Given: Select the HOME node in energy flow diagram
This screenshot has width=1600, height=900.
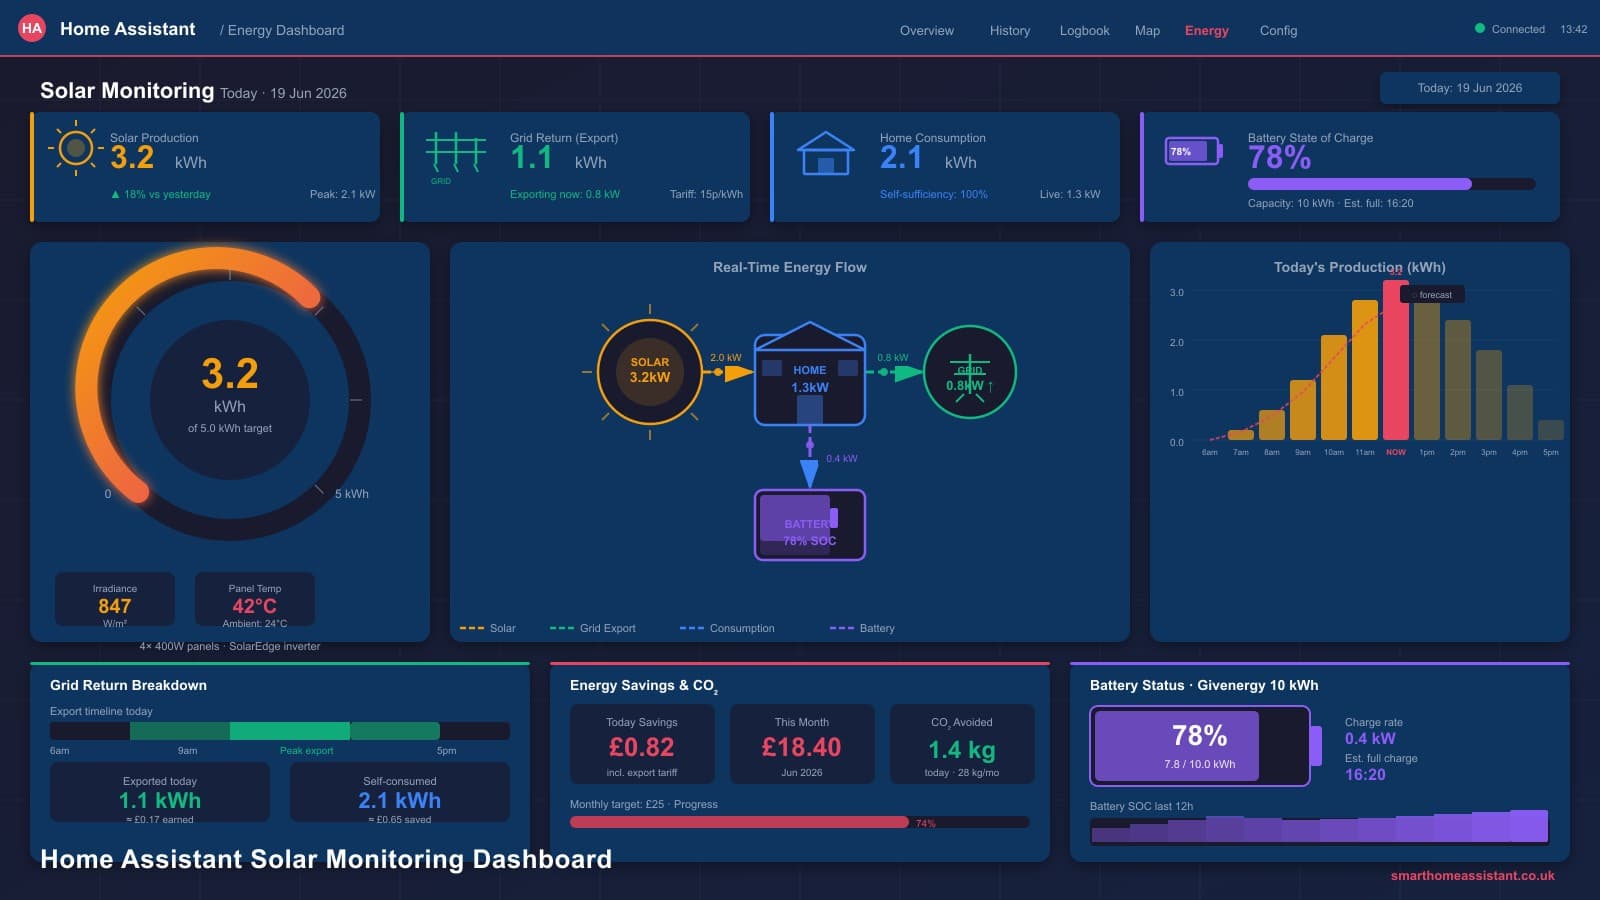Looking at the screenshot, I should click(x=810, y=374).
